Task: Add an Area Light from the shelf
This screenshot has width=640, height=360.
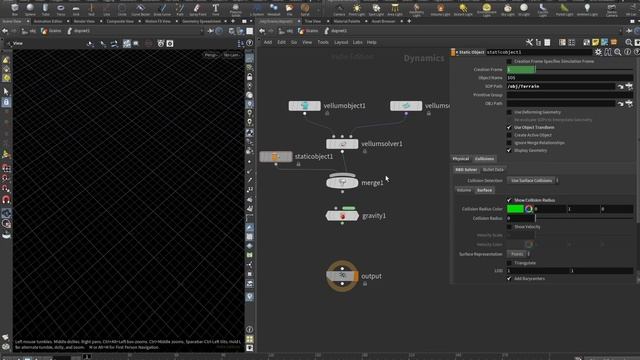Action: coord(395,9)
